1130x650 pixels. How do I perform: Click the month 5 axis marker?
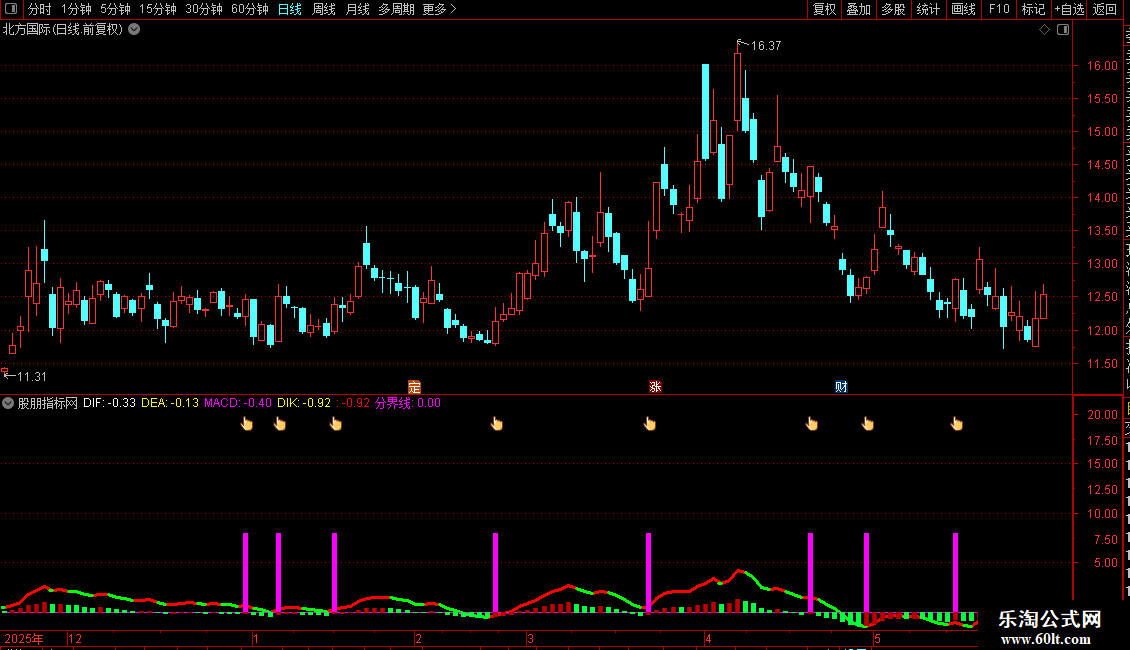coord(877,638)
